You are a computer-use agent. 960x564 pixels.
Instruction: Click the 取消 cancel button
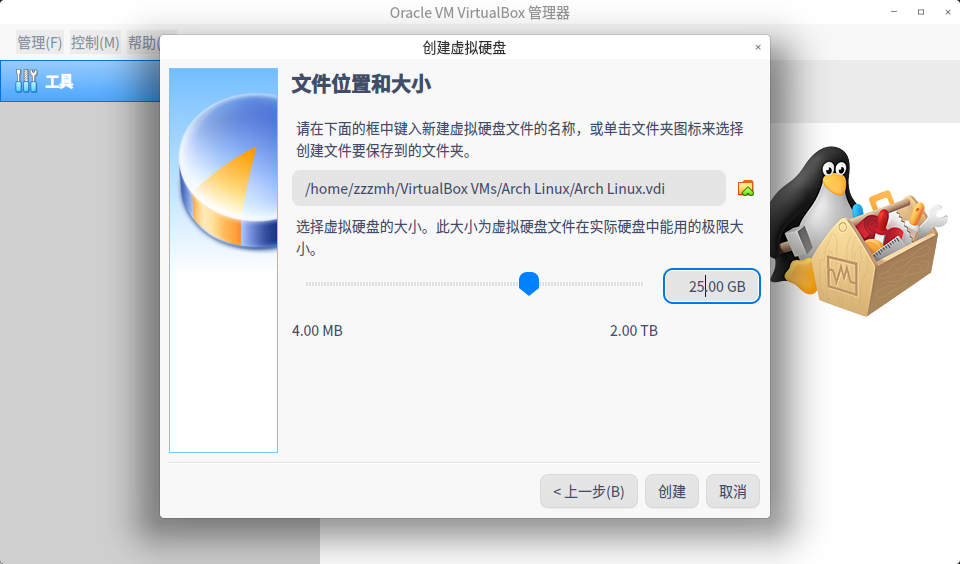pyautogui.click(x=733, y=491)
